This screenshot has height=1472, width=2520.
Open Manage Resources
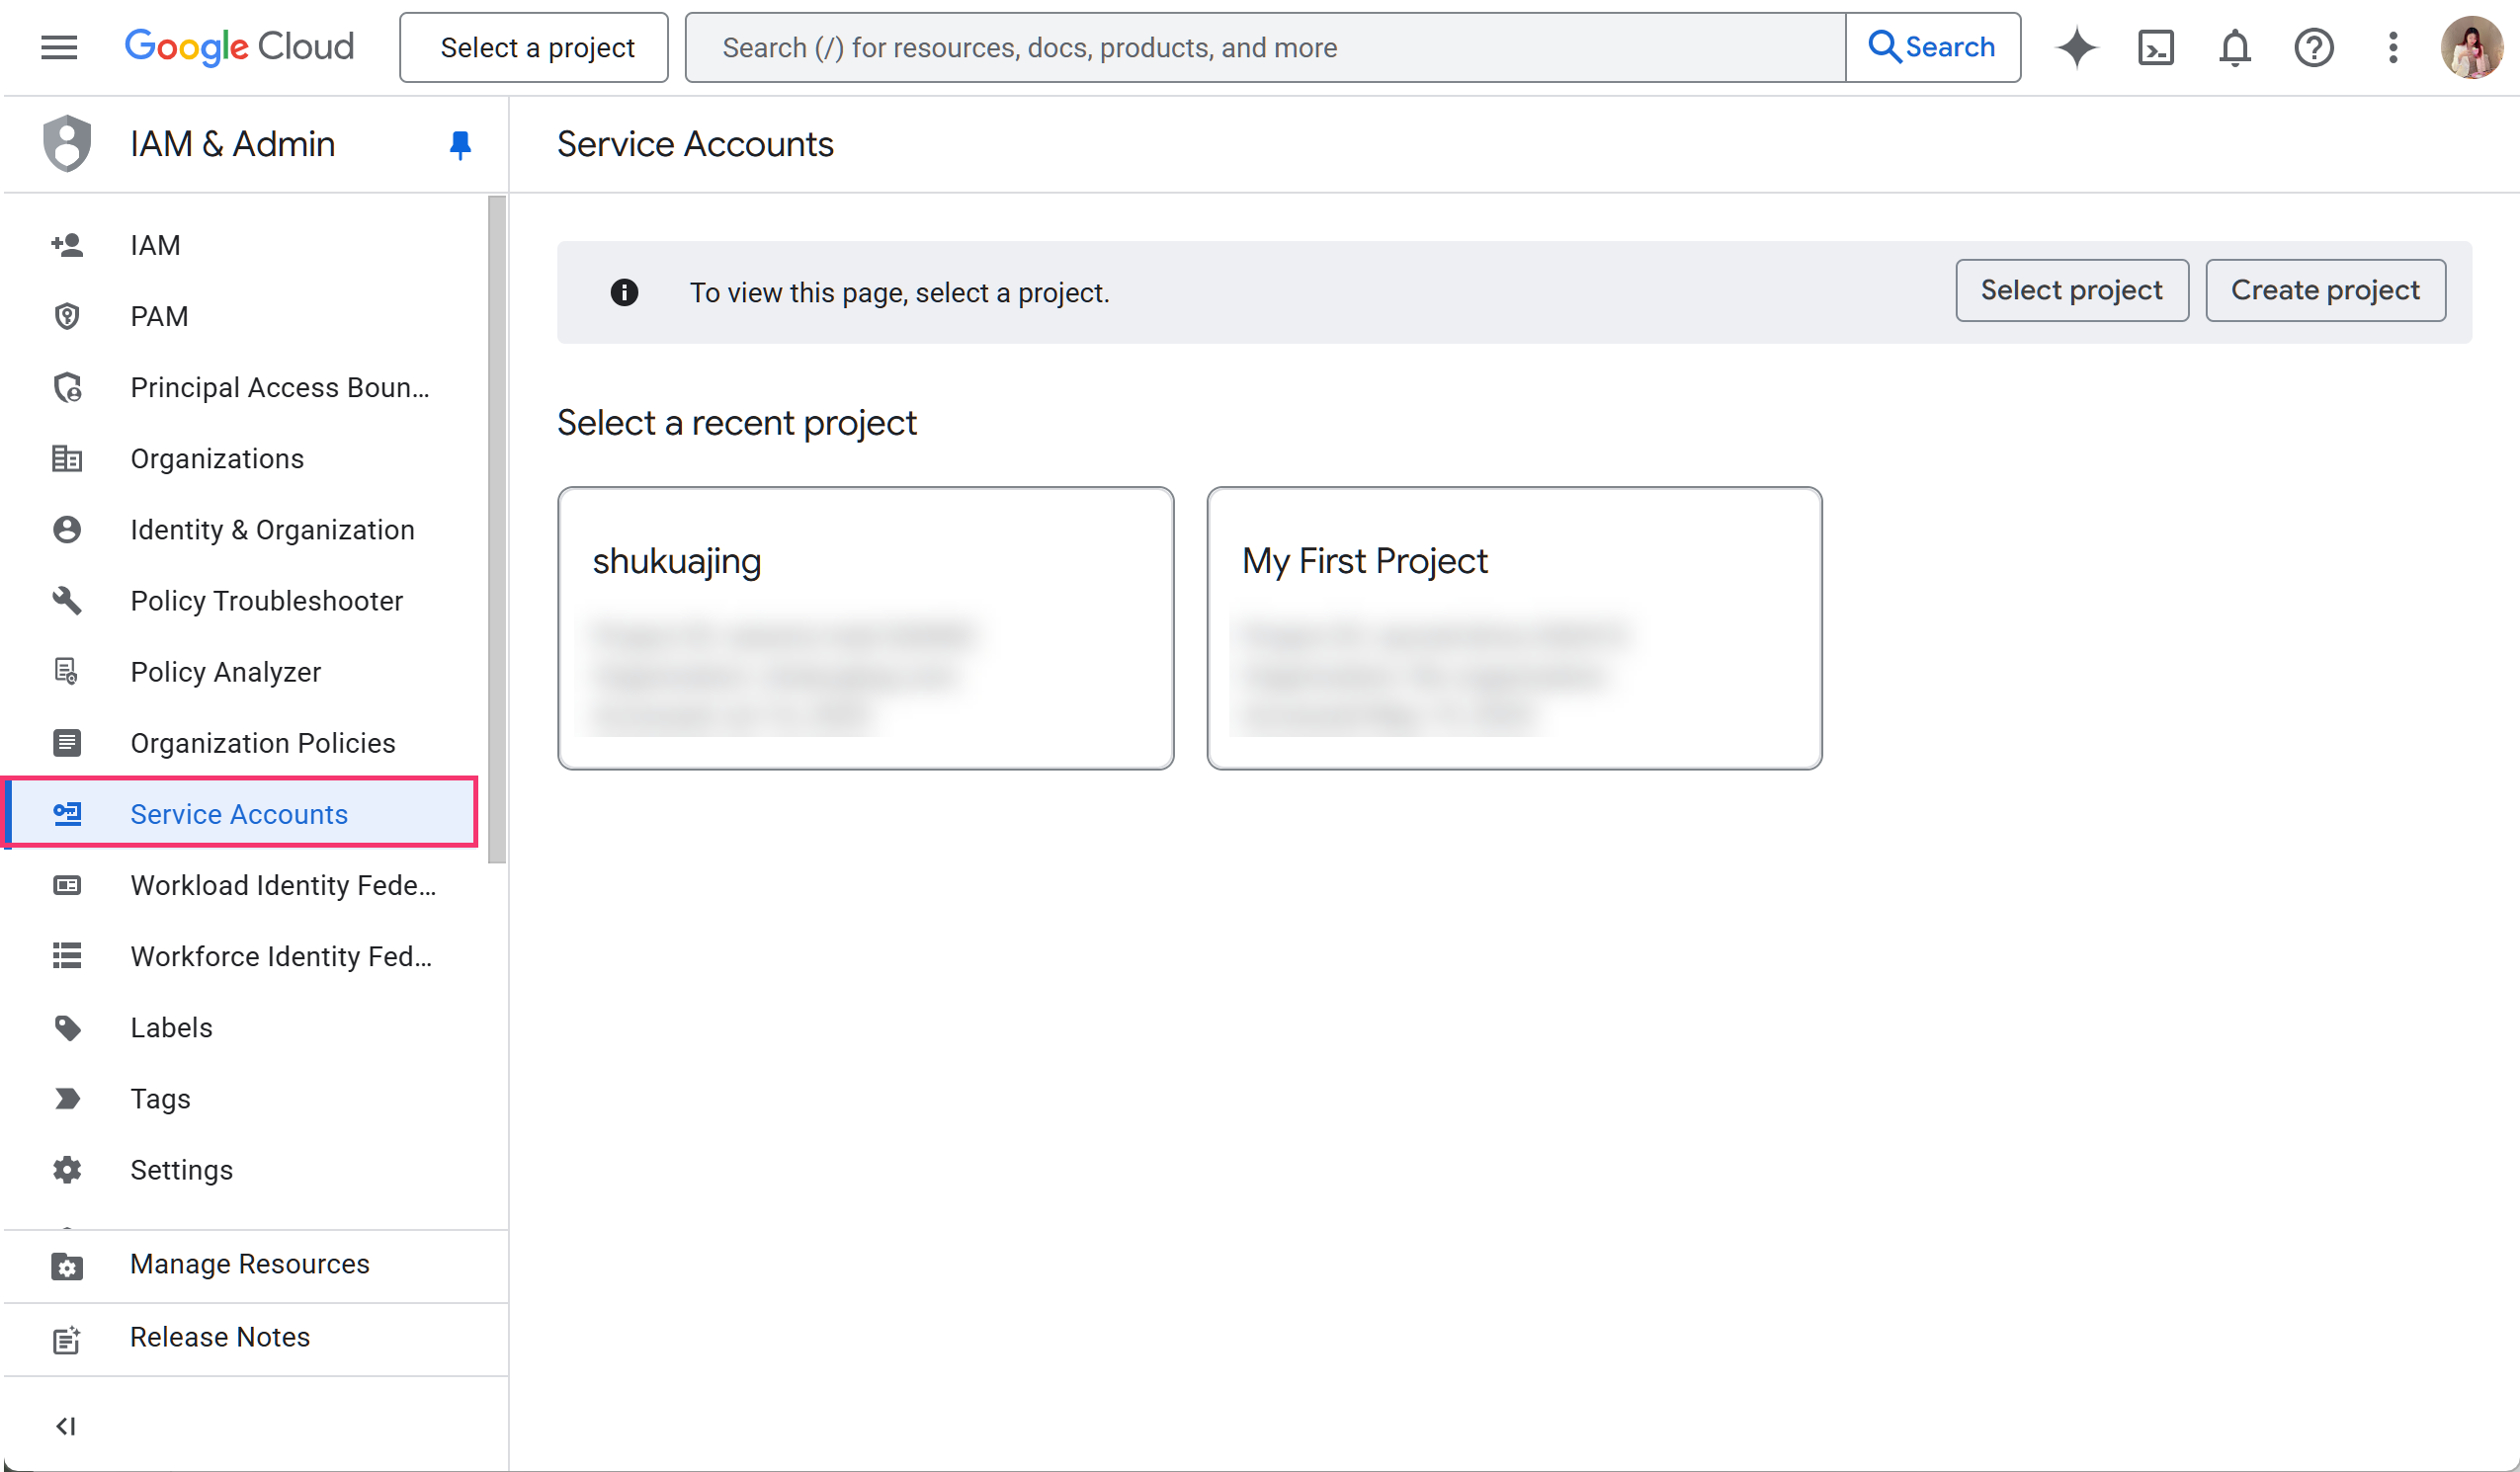point(256,1265)
